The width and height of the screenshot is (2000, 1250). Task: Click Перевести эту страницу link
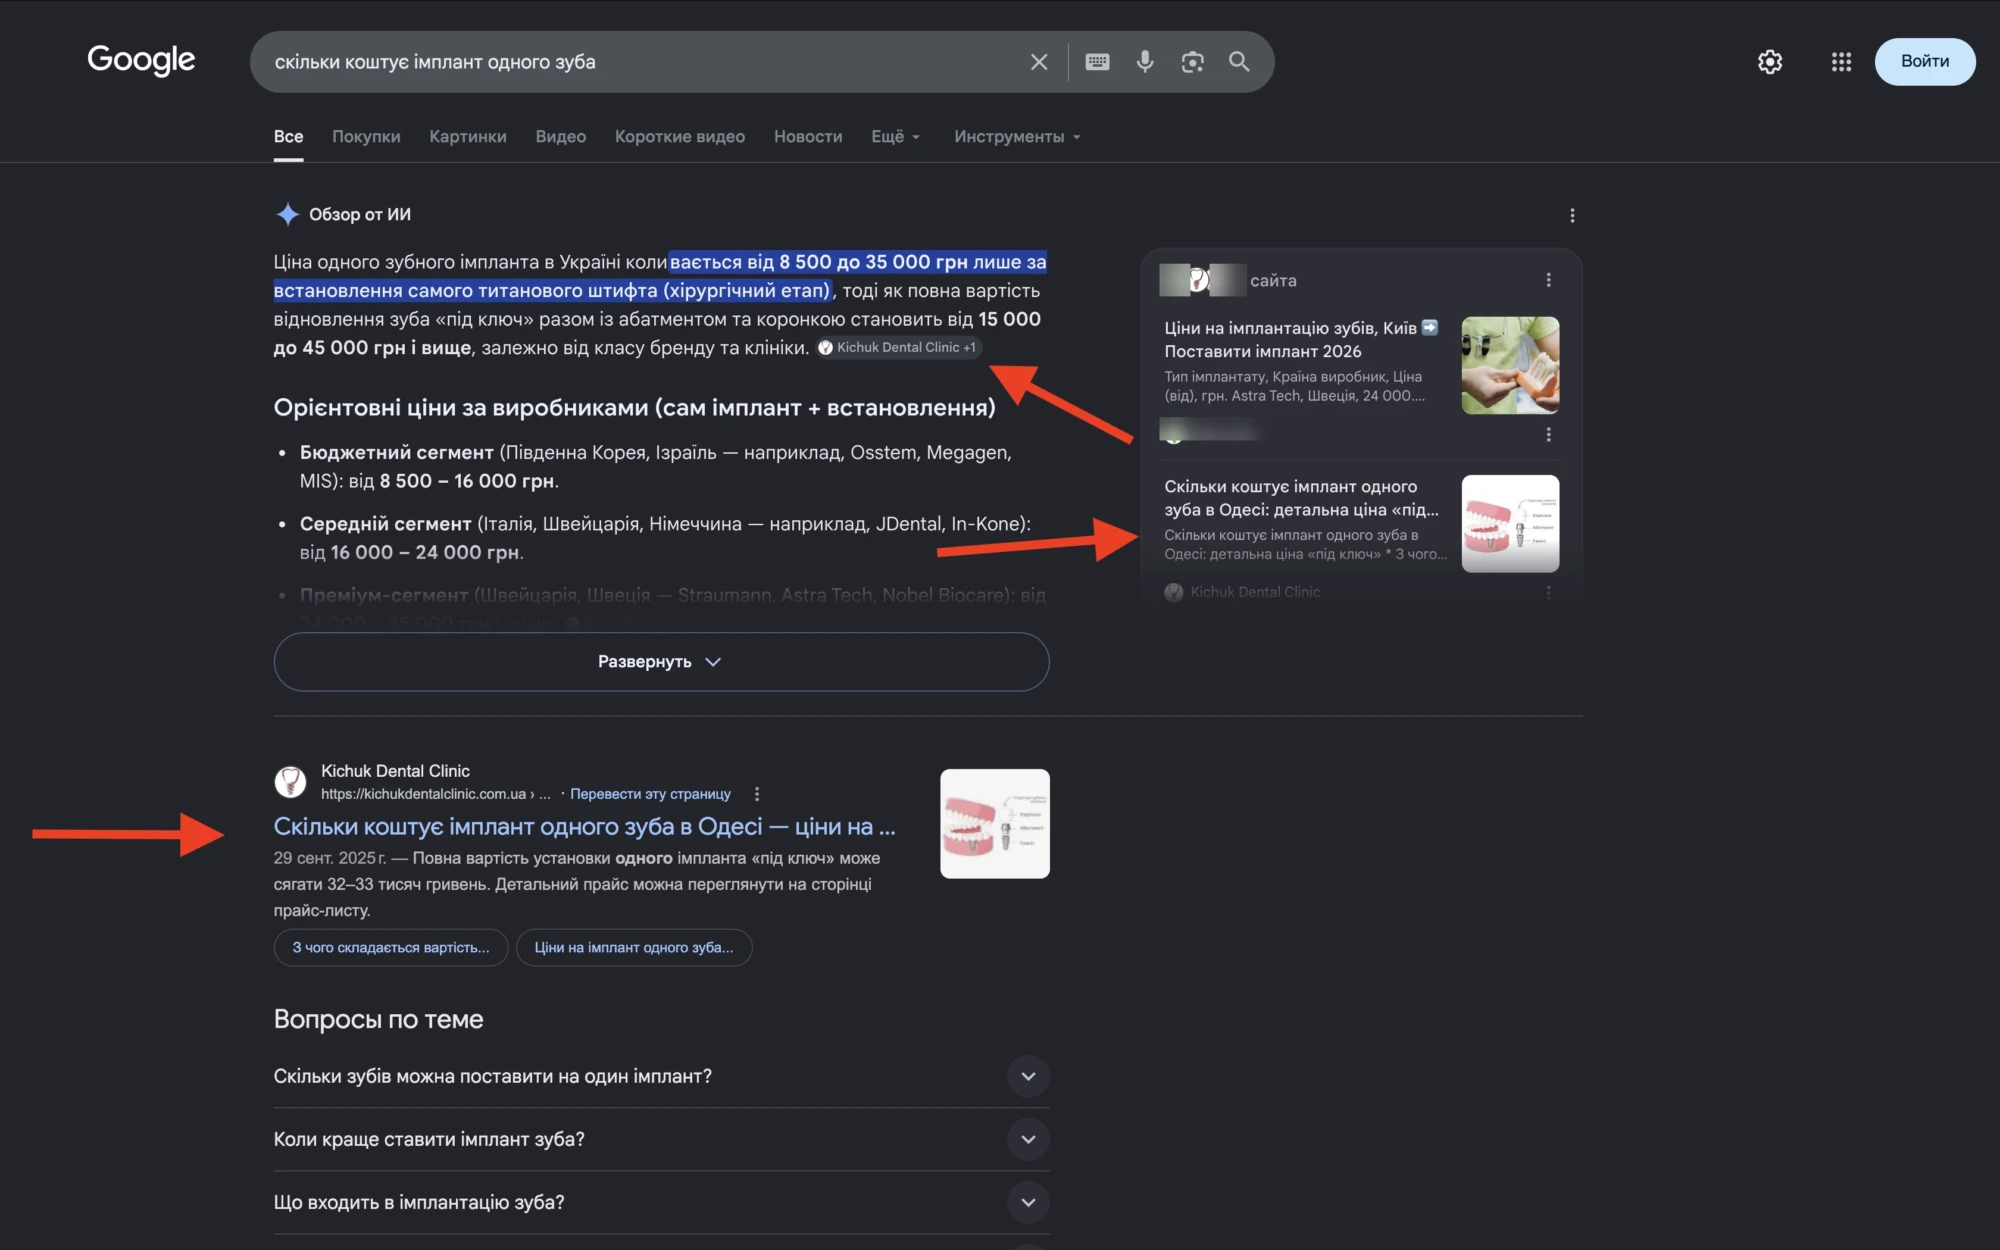coord(650,794)
